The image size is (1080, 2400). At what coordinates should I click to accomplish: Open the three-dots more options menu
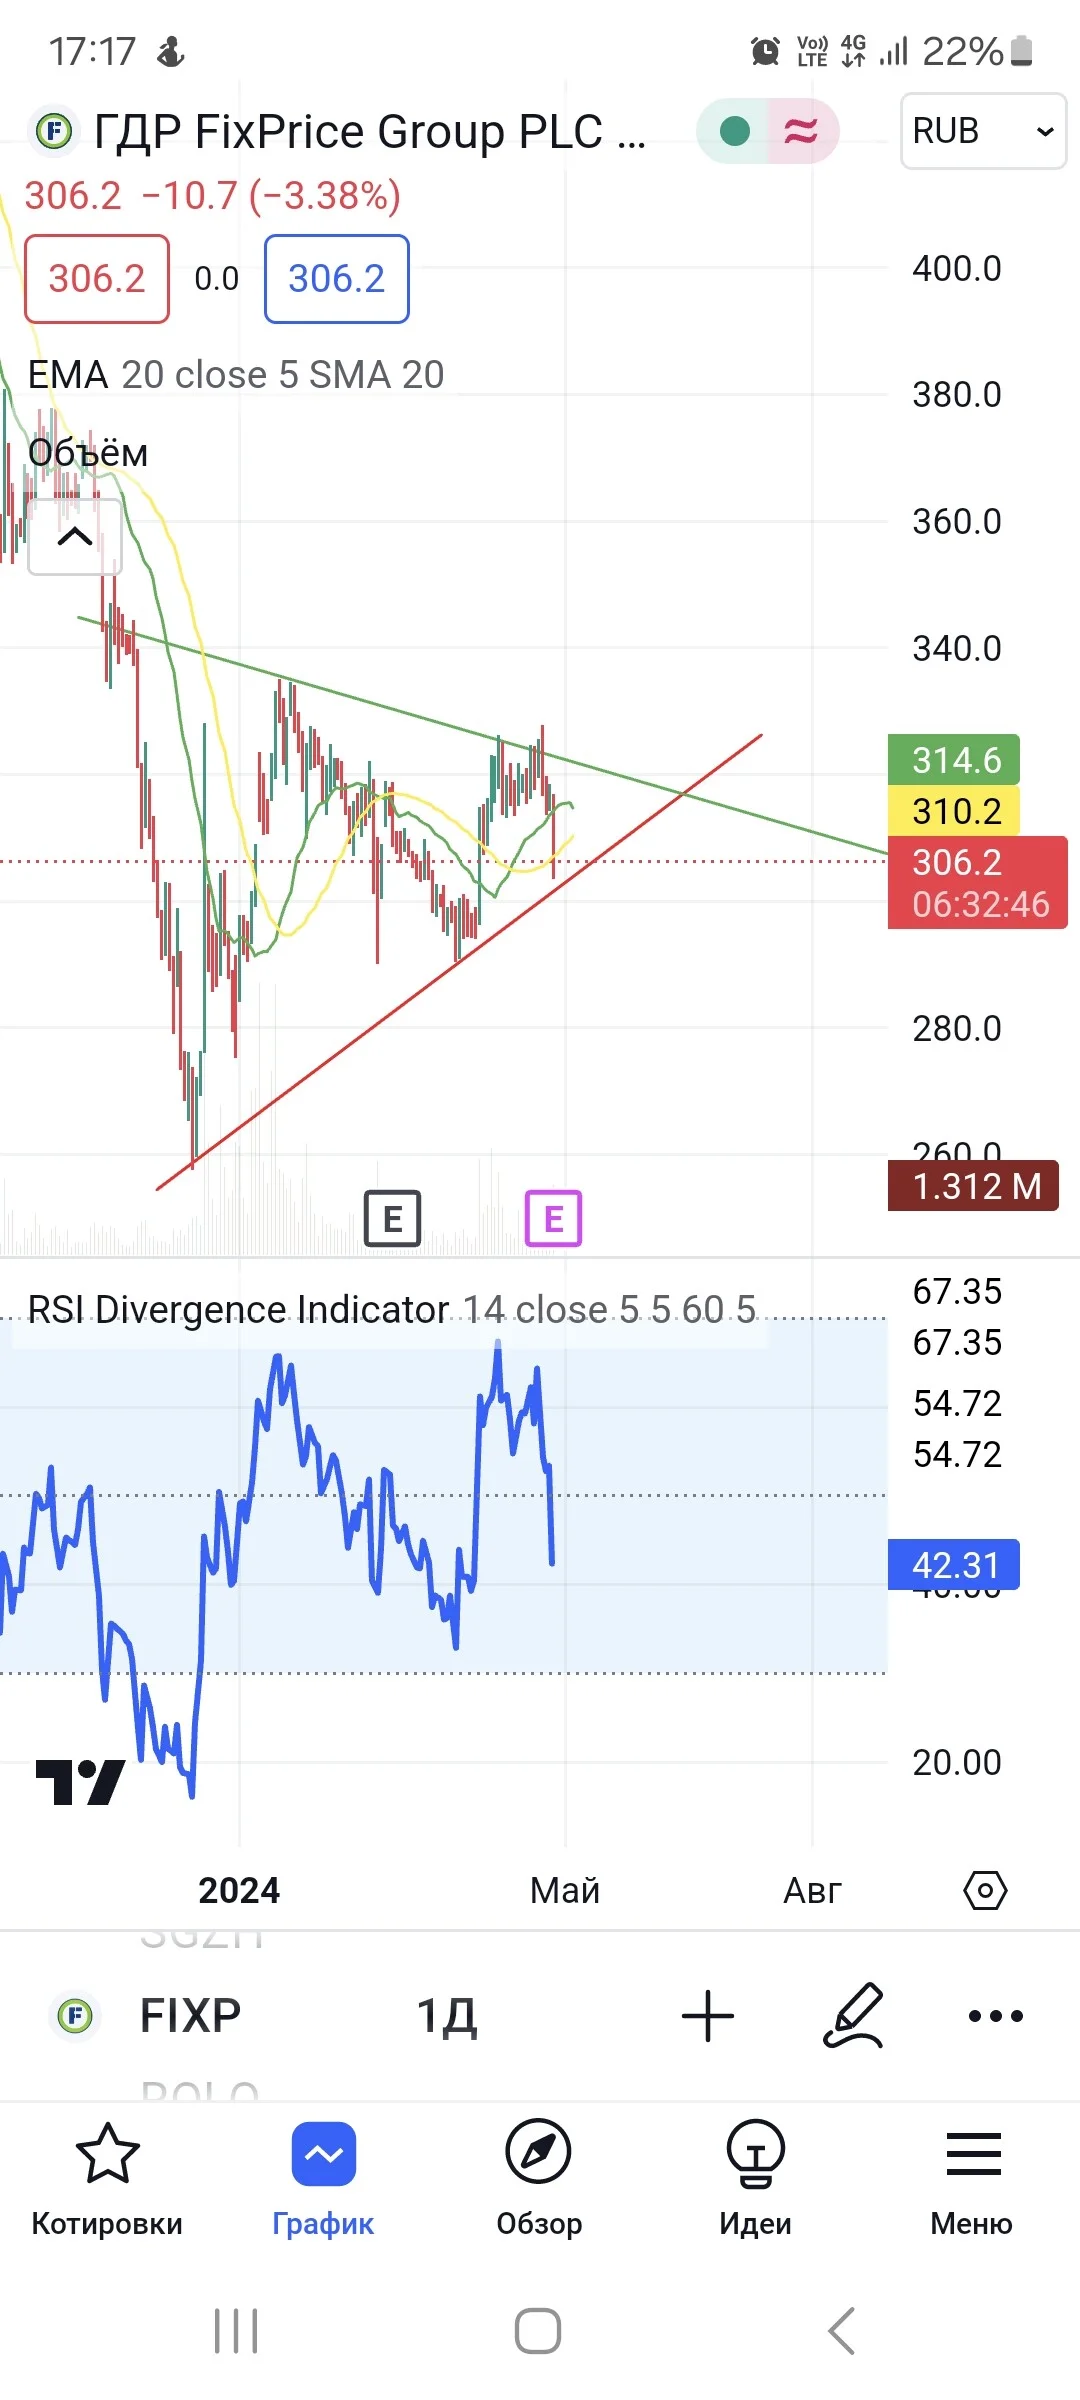[996, 2016]
